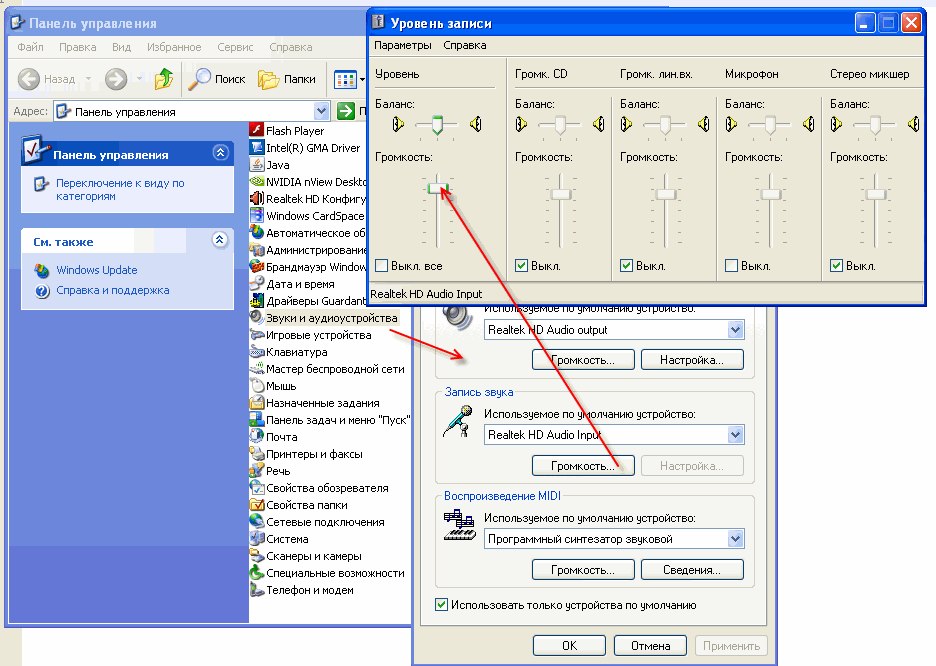Toggle Использовать только устройства по умолчанию checkbox

click(442, 605)
